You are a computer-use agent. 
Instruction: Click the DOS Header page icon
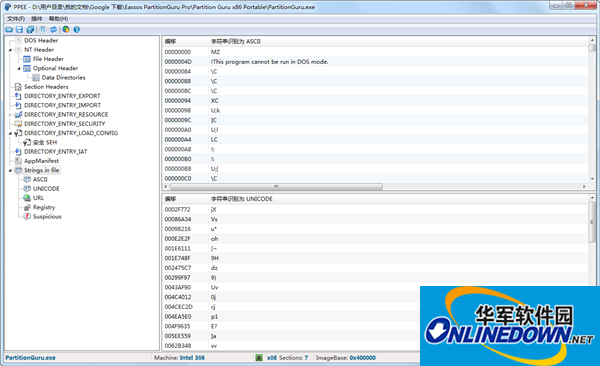point(18,40)
